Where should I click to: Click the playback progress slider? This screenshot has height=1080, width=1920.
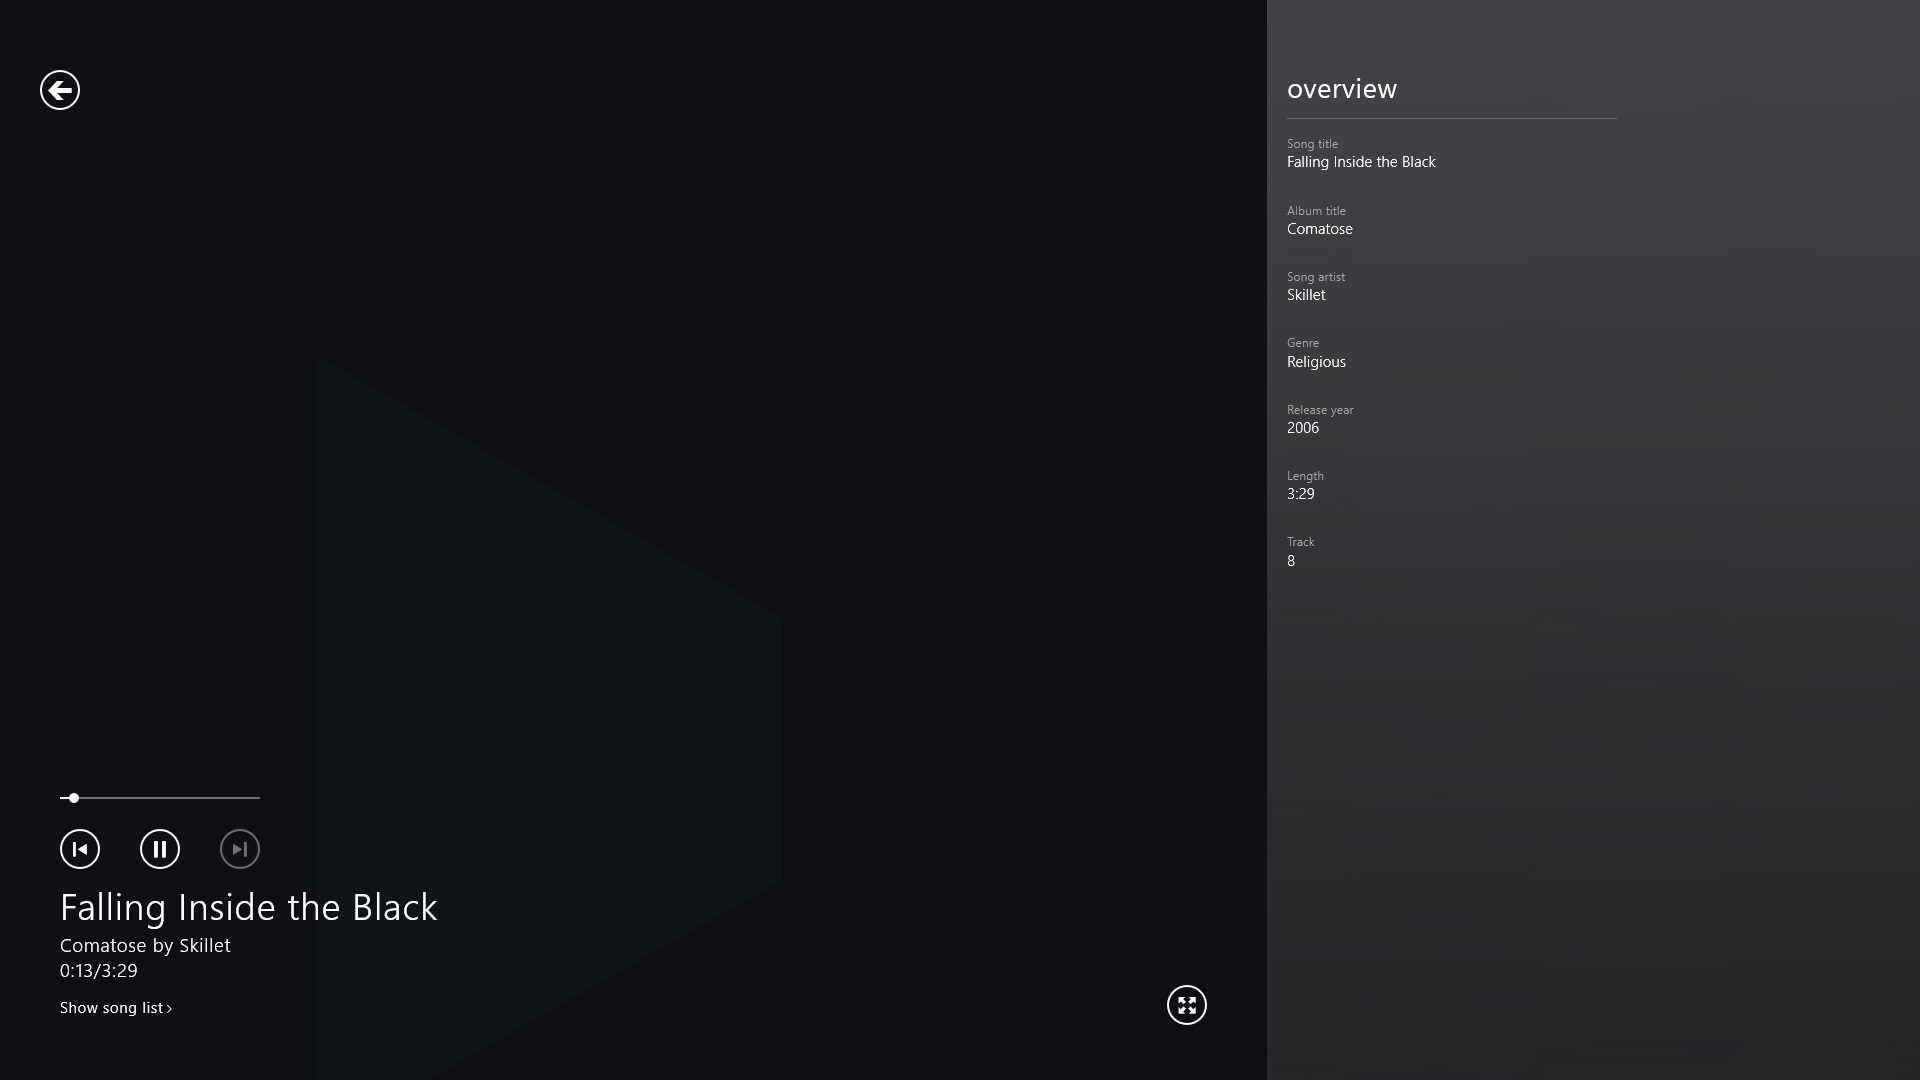click(x=160, y=798)
